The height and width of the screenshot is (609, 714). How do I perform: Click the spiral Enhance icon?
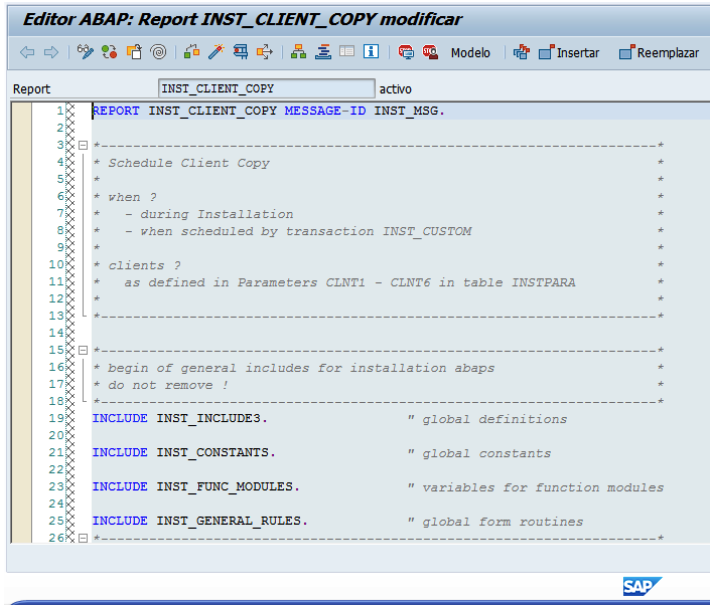click(158, 52)
